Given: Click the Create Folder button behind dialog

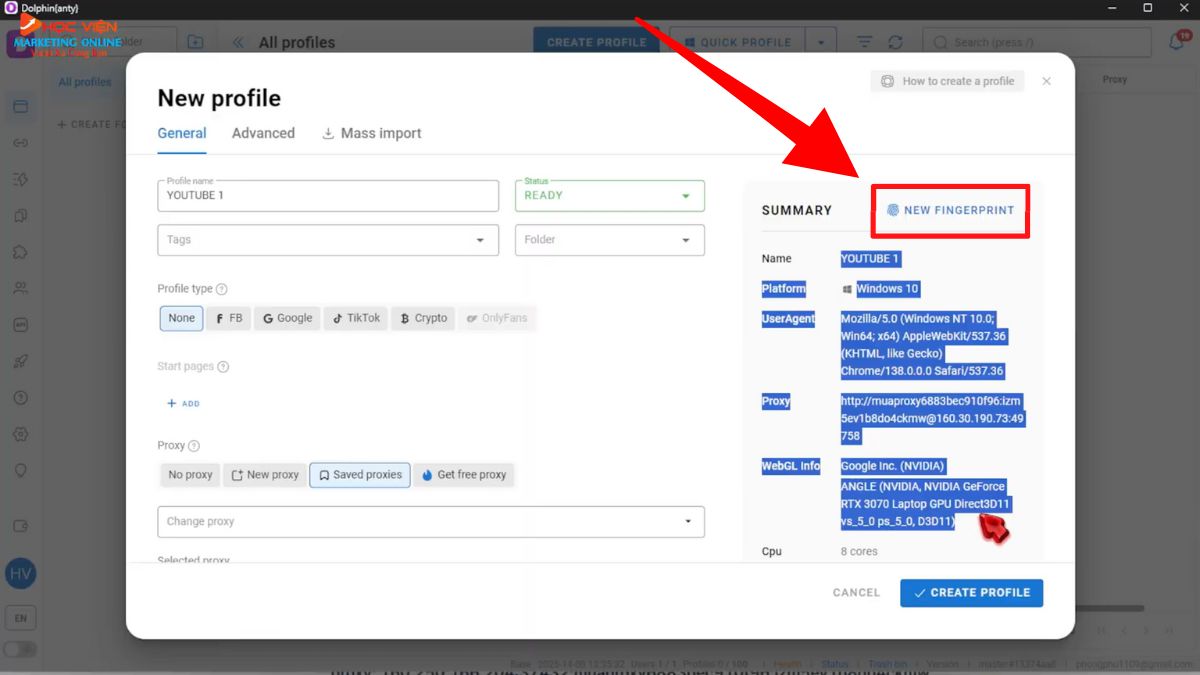Looking at the screenshot, I should (x=91, y=125).
